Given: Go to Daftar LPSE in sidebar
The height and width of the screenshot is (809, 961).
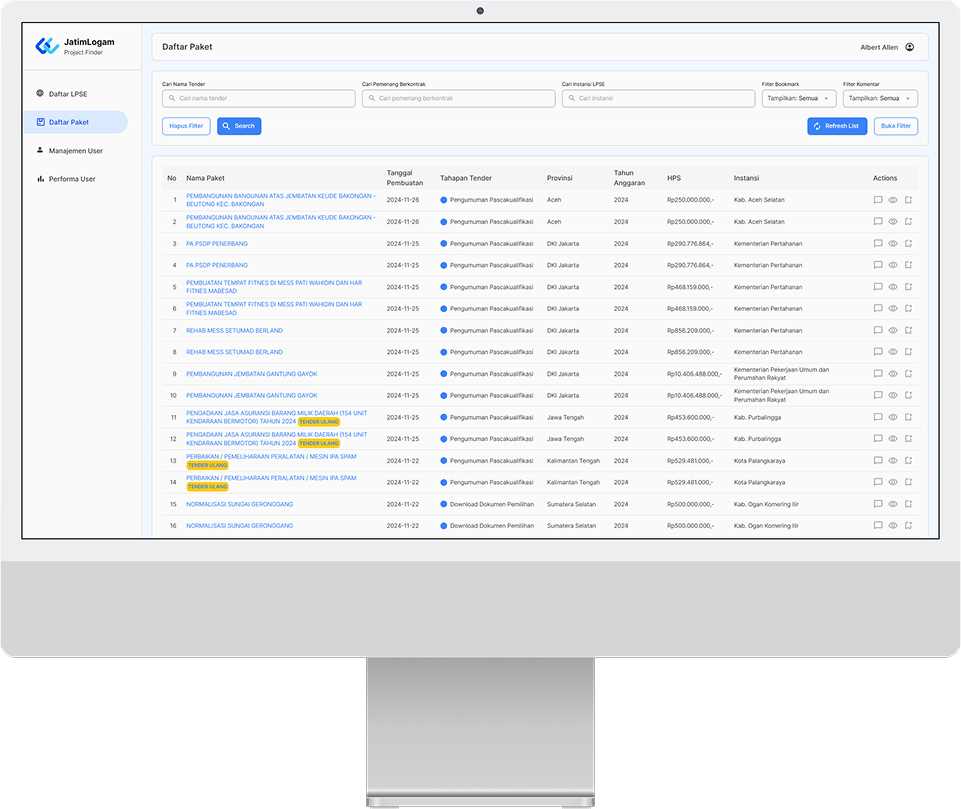Looking at the screenshot, I should point(68,94).
